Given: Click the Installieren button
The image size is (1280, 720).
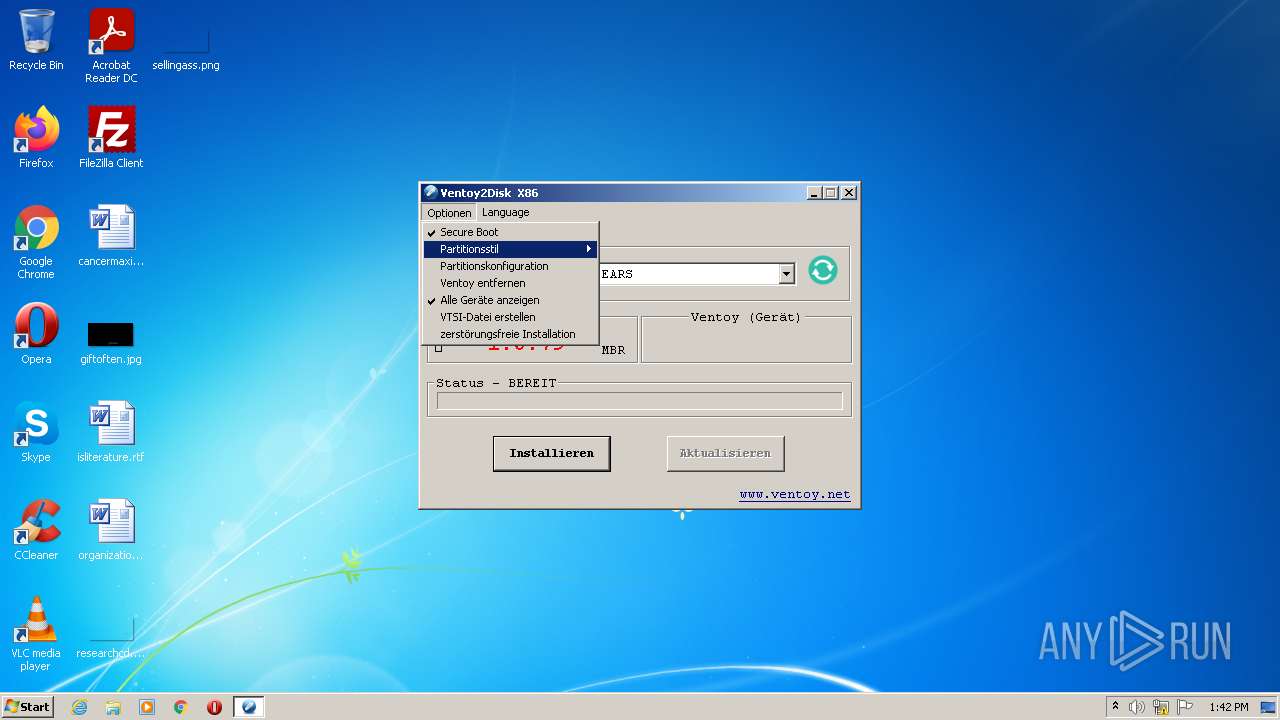Looking at the screenshot, I should (551, 453).
